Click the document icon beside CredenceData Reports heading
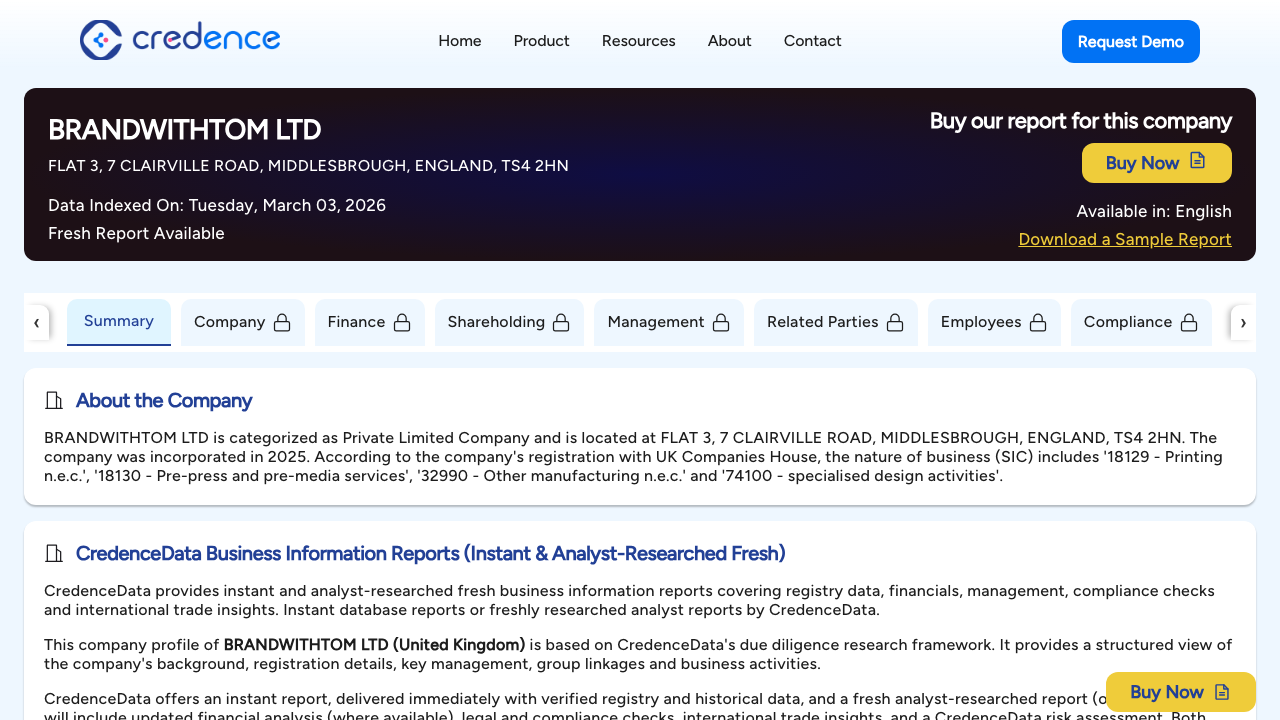1280x720 pixels. tap(54, 553)
